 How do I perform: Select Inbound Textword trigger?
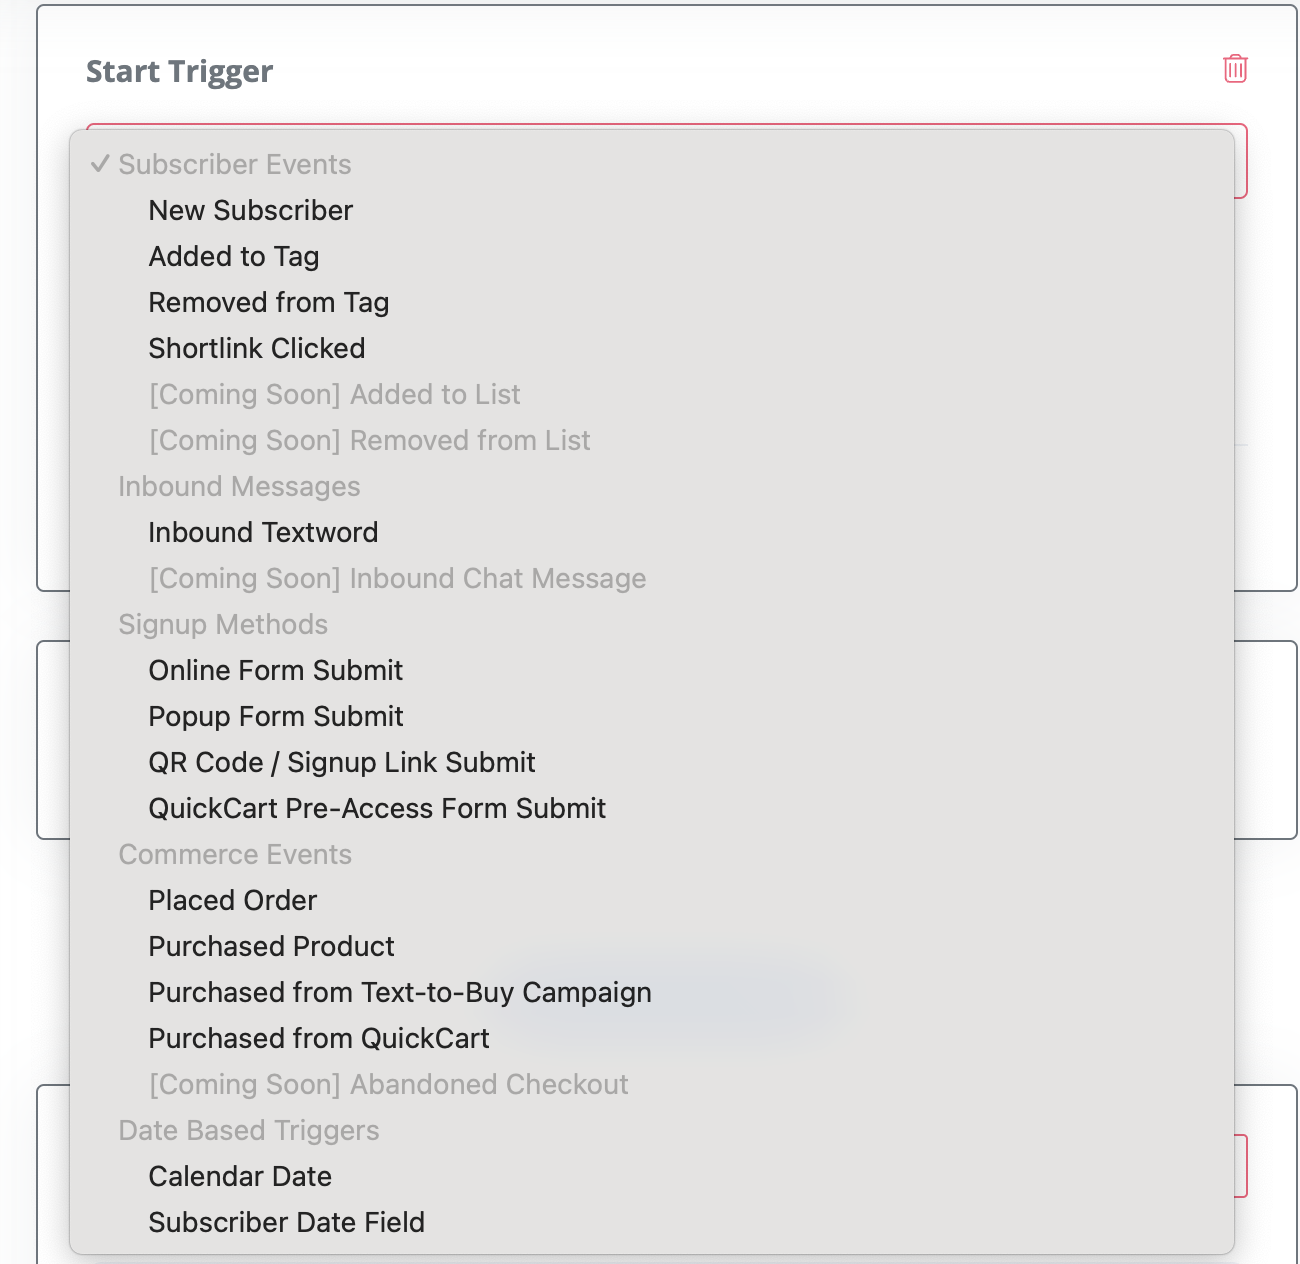263,532
